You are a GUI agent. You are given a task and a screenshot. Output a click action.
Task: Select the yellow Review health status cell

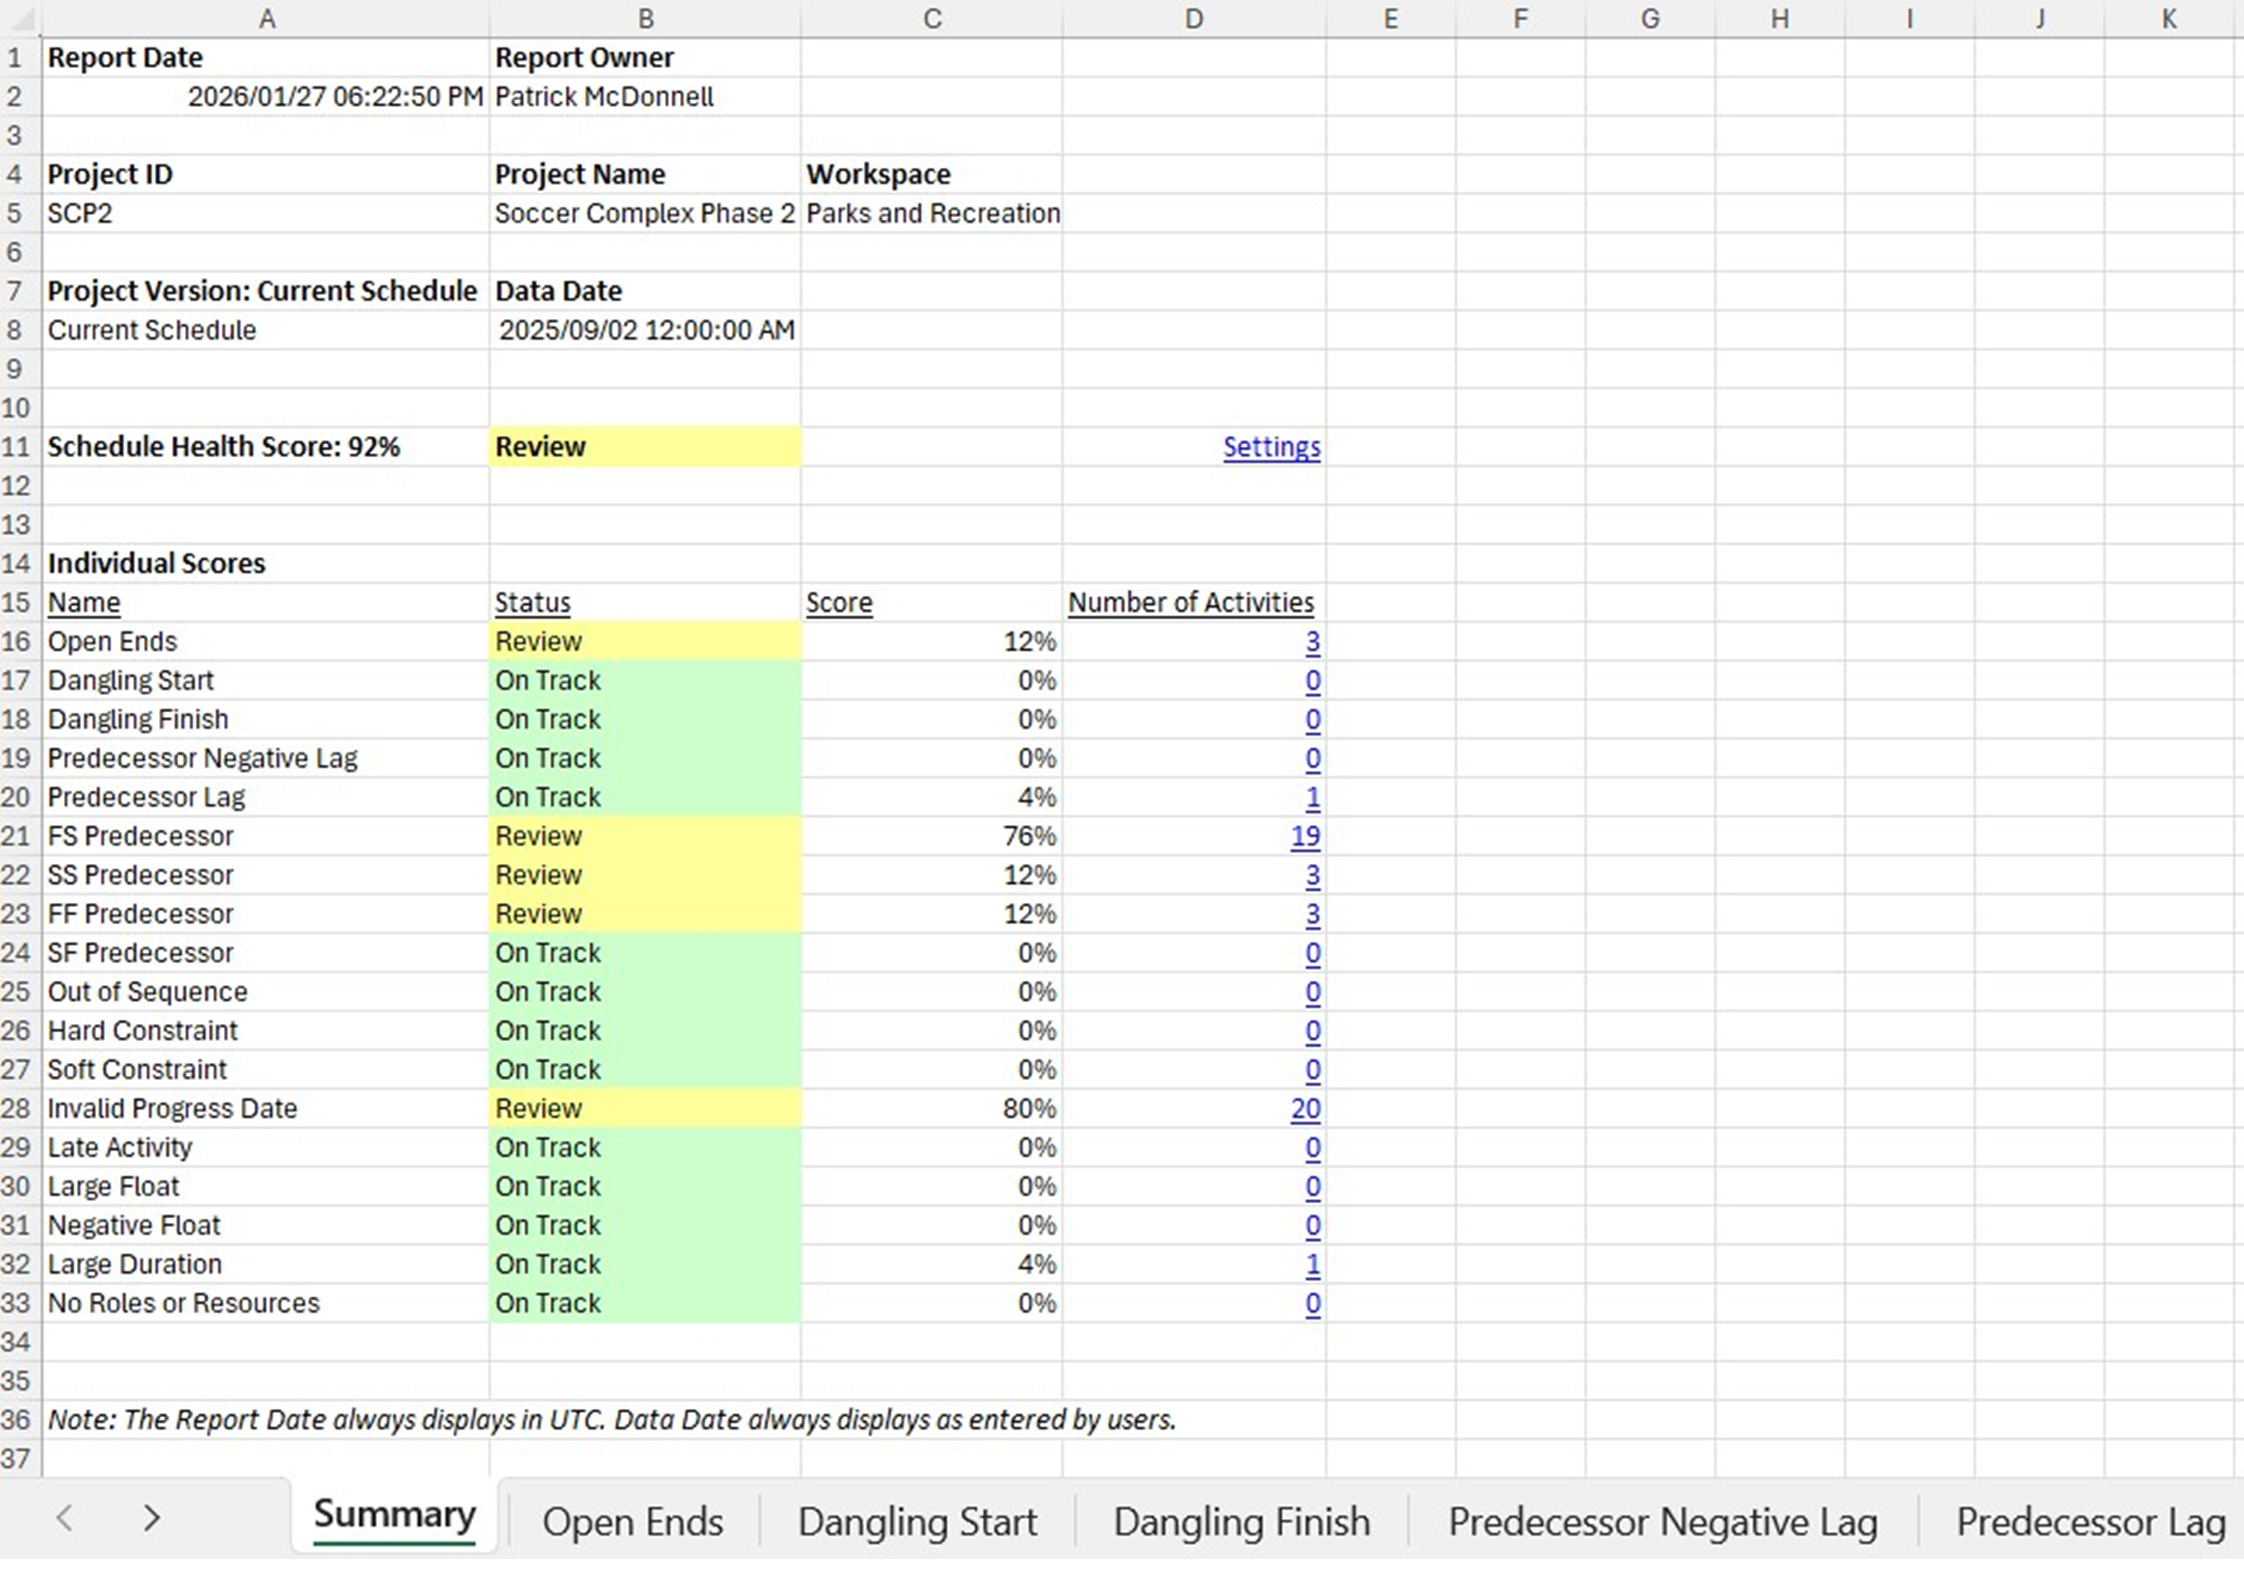click(x=644, y=447)
